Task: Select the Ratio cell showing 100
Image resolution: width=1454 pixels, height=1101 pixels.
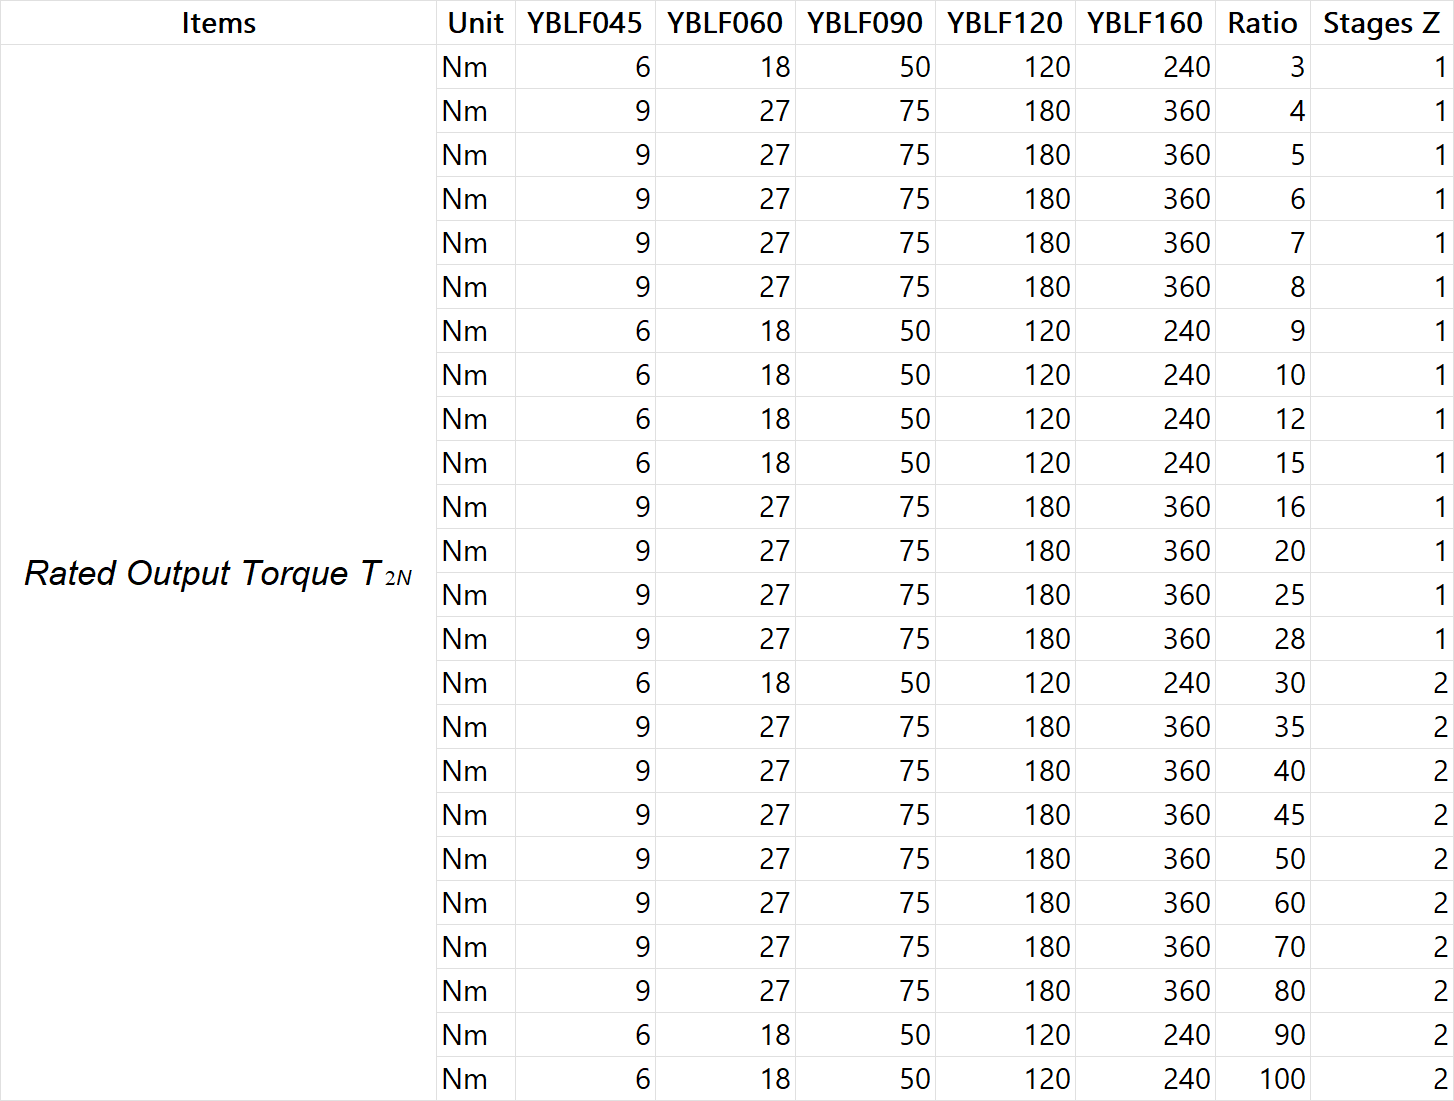Action: pos(1263,1079)
